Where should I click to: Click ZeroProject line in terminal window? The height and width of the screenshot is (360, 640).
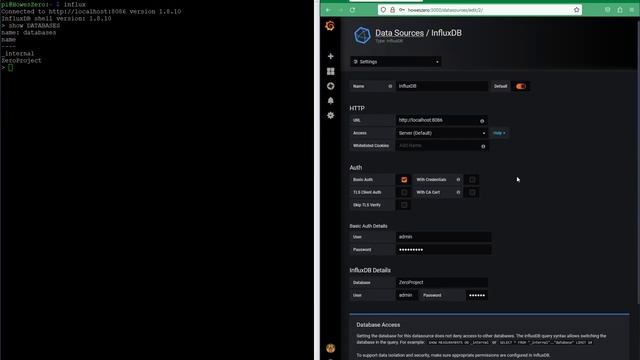pyautogui.click(x=21, y=60)
